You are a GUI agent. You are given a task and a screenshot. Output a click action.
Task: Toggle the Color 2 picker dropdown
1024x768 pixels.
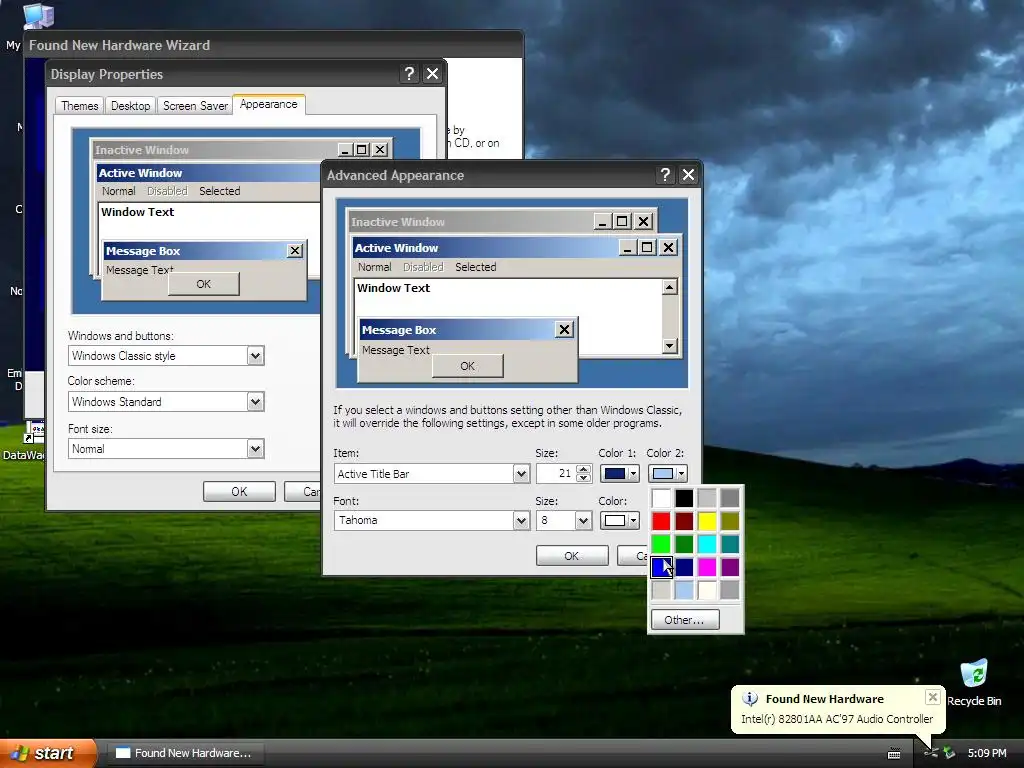point(667,473)
